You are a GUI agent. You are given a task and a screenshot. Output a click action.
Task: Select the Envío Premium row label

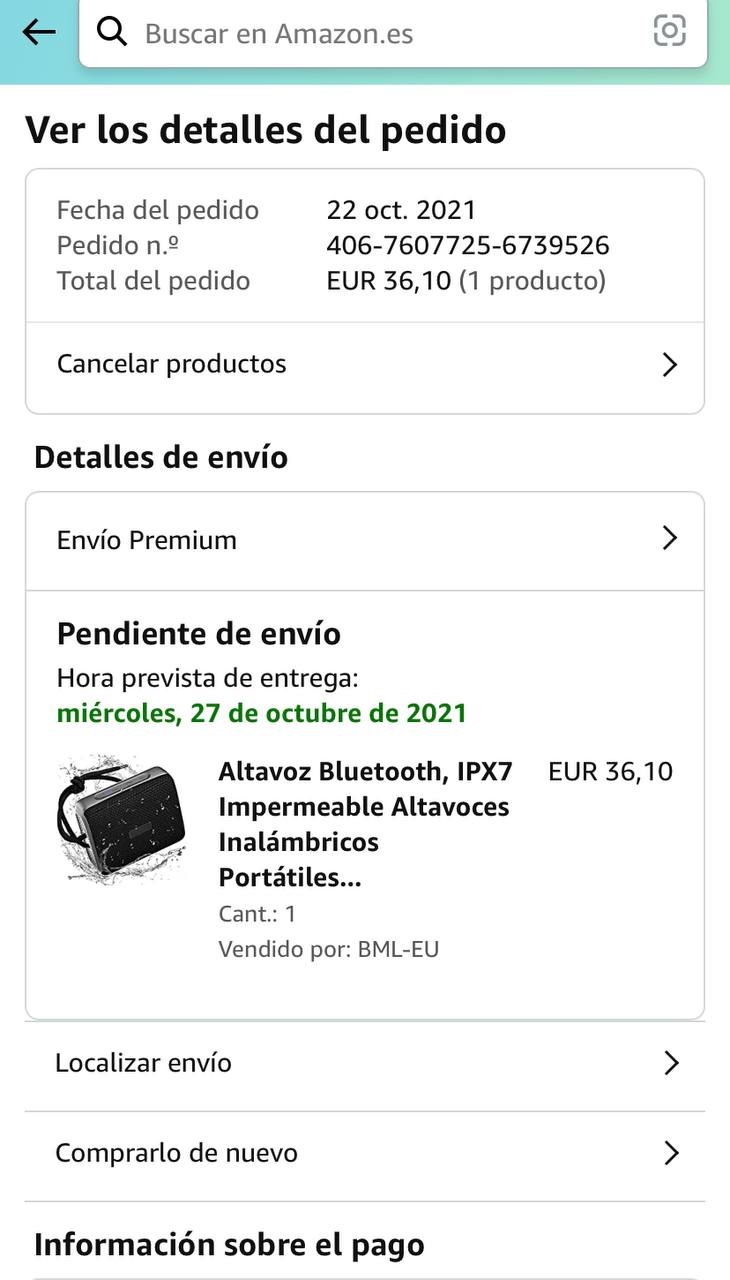point(147,540)
